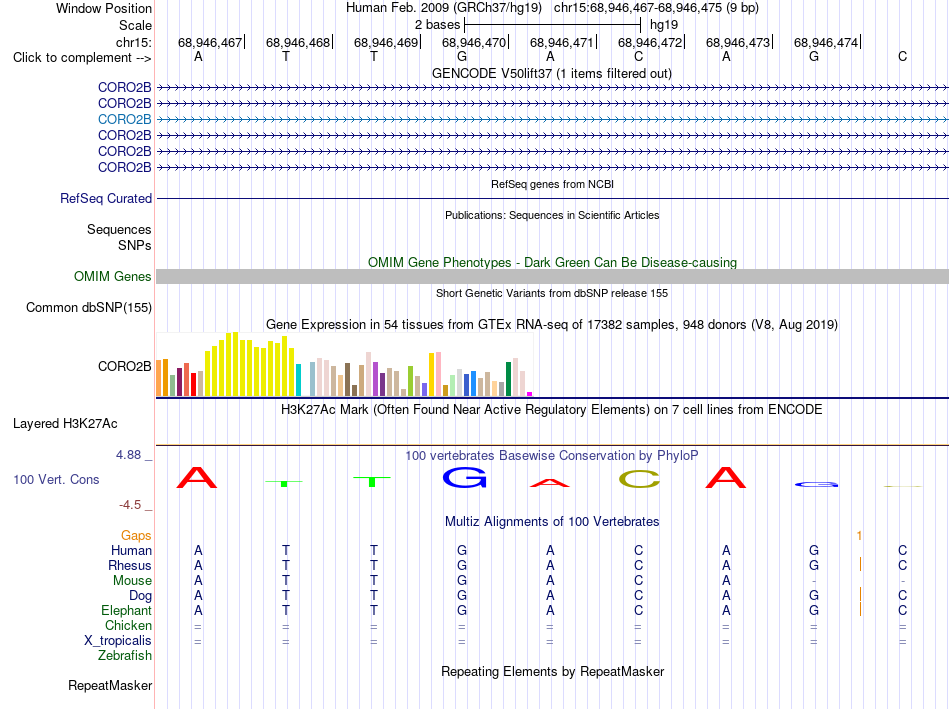The image size is (950, 709).
Task: Click the magenta bar at GTEx chart end
Action: pyautogui.click(x=530, y=394)
